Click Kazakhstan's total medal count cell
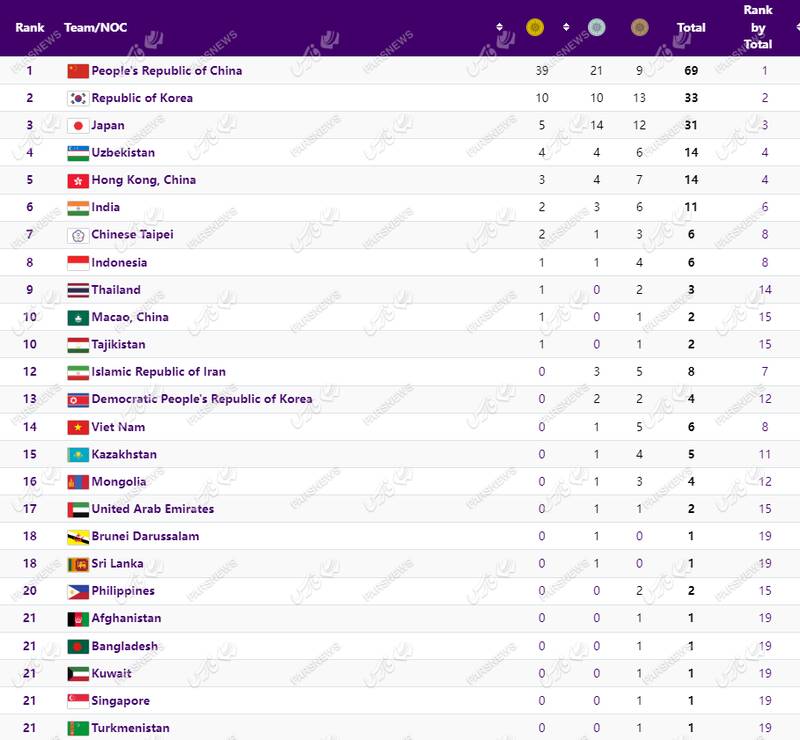Viewport: 800px width, 740px height. click(691, 454)
